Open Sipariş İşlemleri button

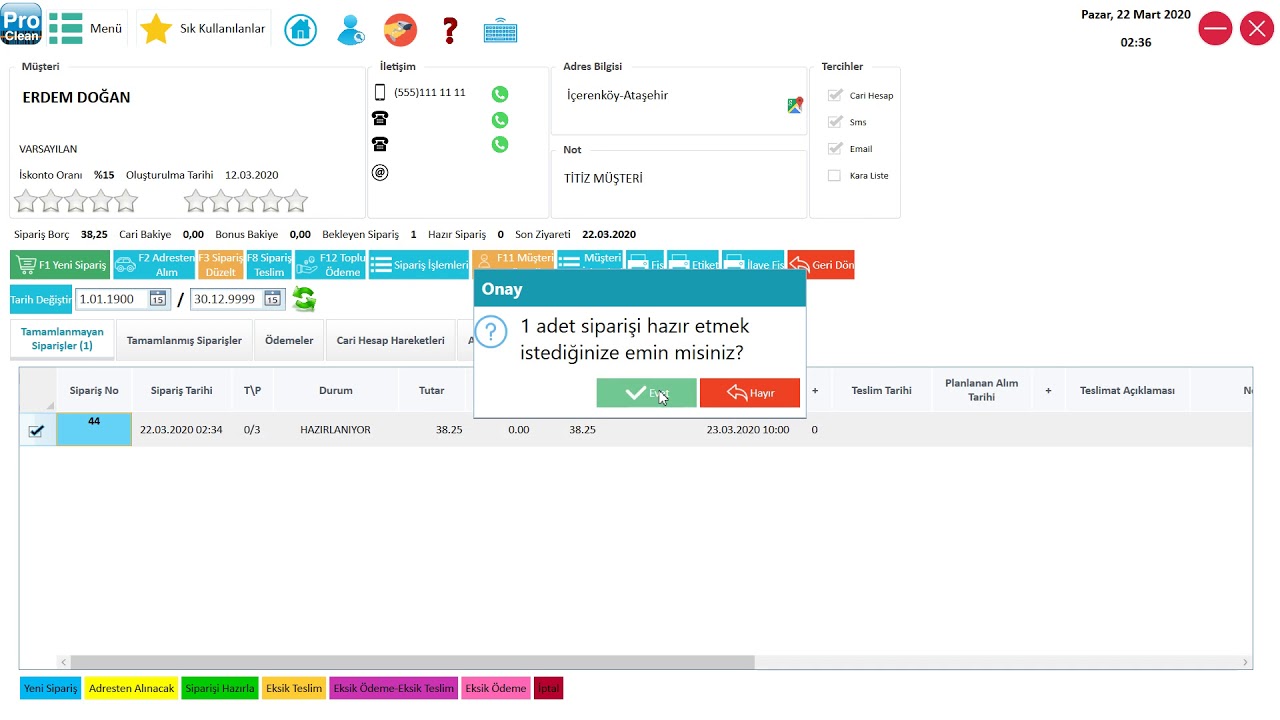(x=419, y=265)
